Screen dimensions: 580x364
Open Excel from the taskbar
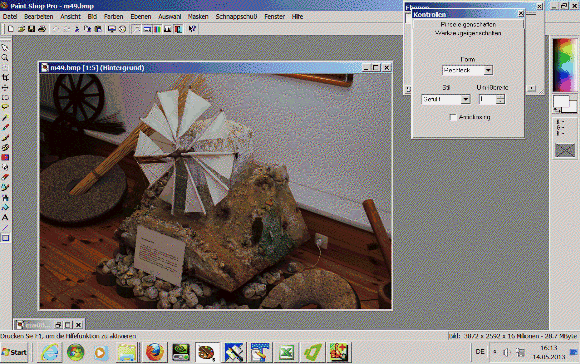(286, 352)
